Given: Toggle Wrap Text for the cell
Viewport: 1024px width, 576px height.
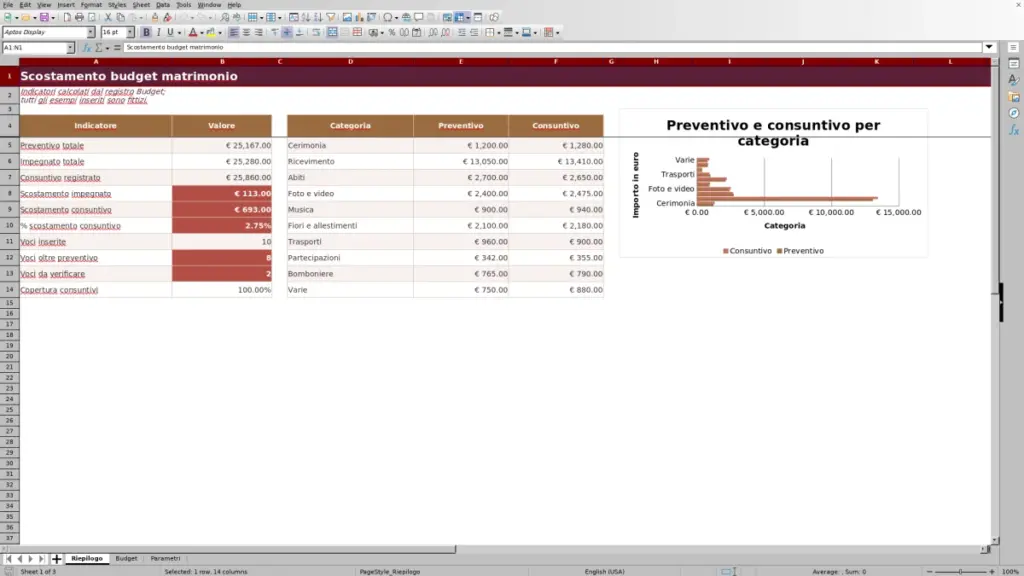Looking at the screenshot, I should coord(316,33).
